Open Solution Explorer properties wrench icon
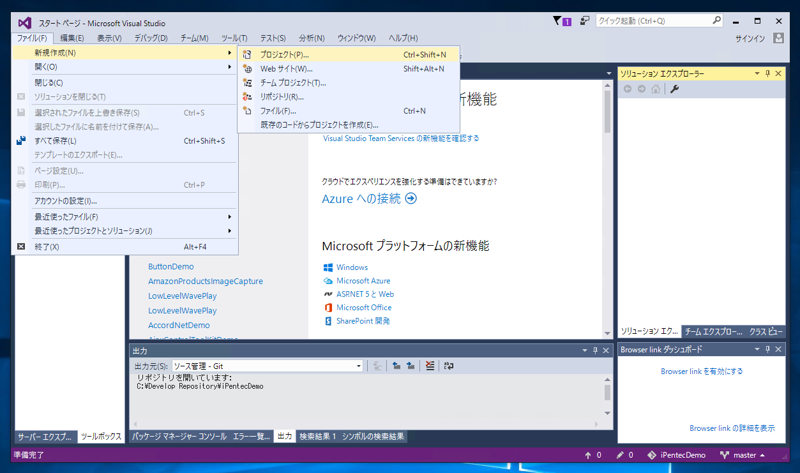This screenshot has height=473, width=800. tap(674, 89)
